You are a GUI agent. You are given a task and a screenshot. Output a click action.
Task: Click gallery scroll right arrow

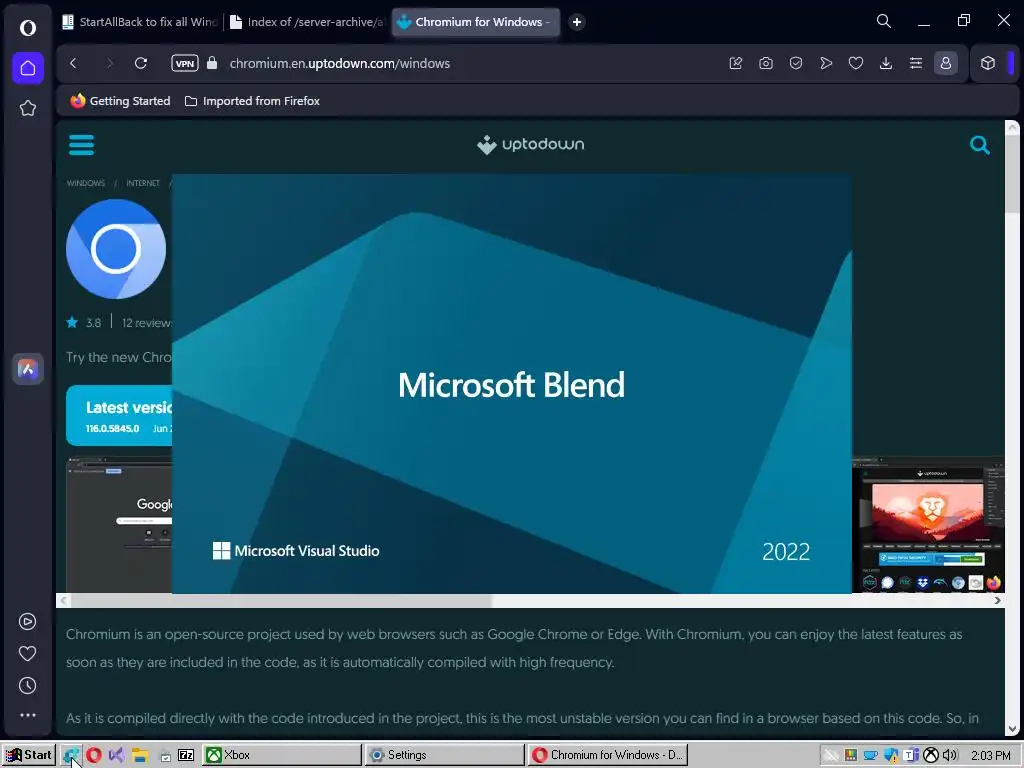(997, 601)
